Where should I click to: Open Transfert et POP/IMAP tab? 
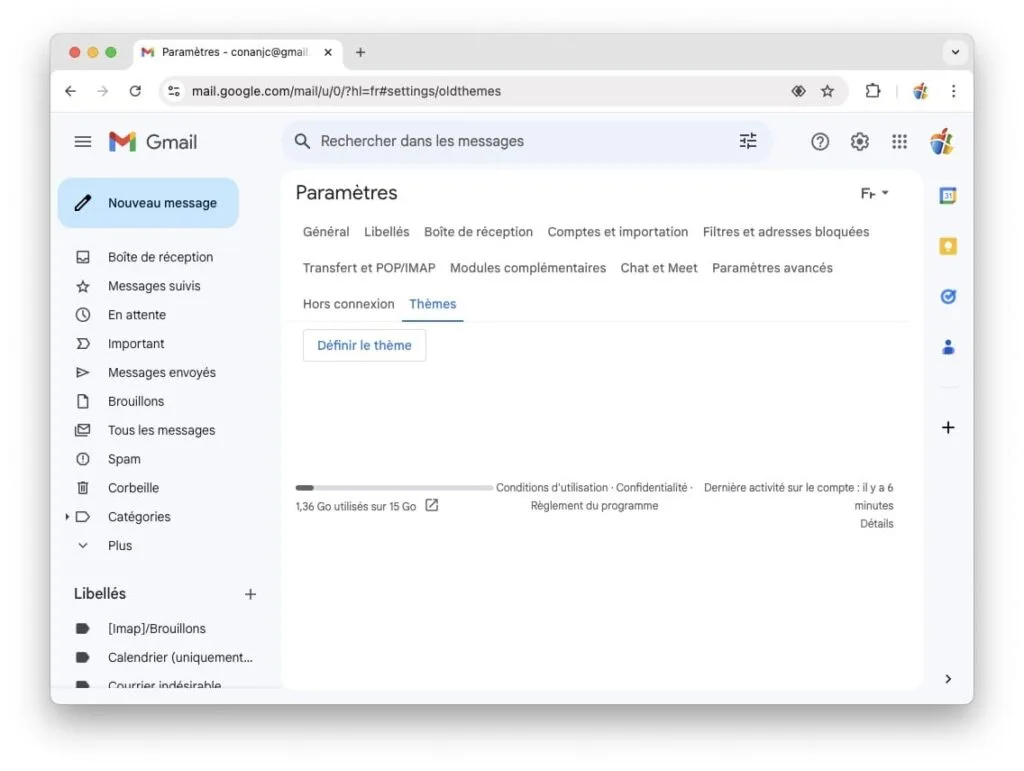click(369, 268)
